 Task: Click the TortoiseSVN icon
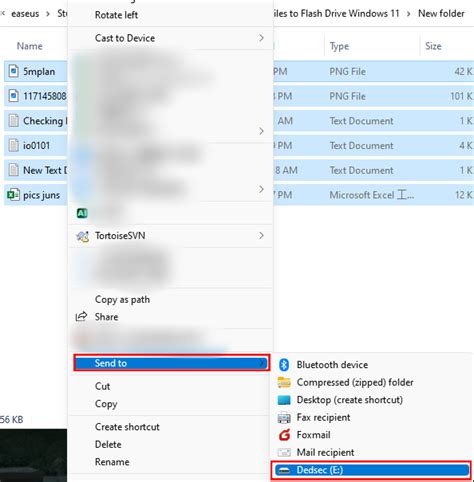click(82, 236)
